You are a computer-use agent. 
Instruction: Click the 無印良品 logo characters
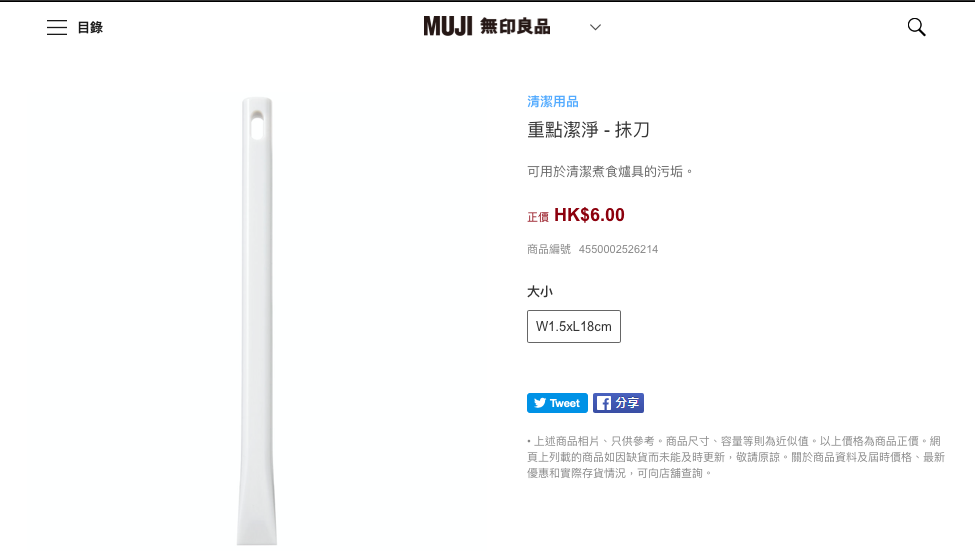[515, 27]
